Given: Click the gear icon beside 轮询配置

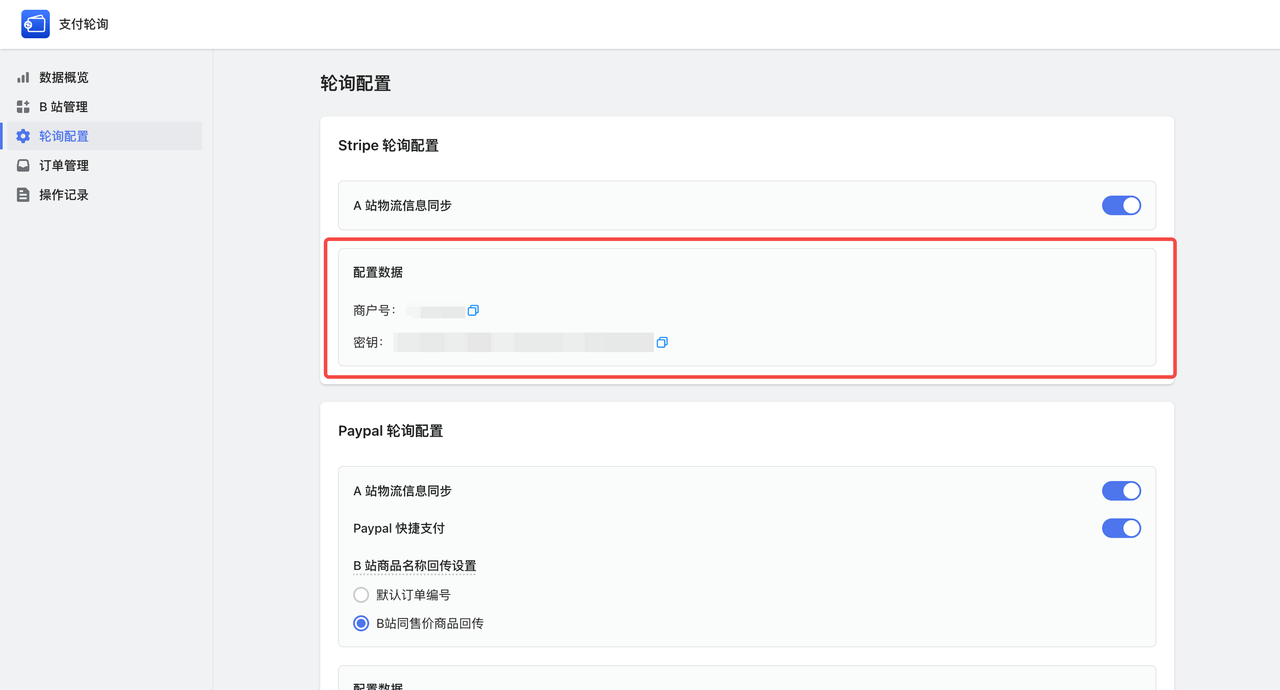Looking at the screenshot, I should point(23,136).
